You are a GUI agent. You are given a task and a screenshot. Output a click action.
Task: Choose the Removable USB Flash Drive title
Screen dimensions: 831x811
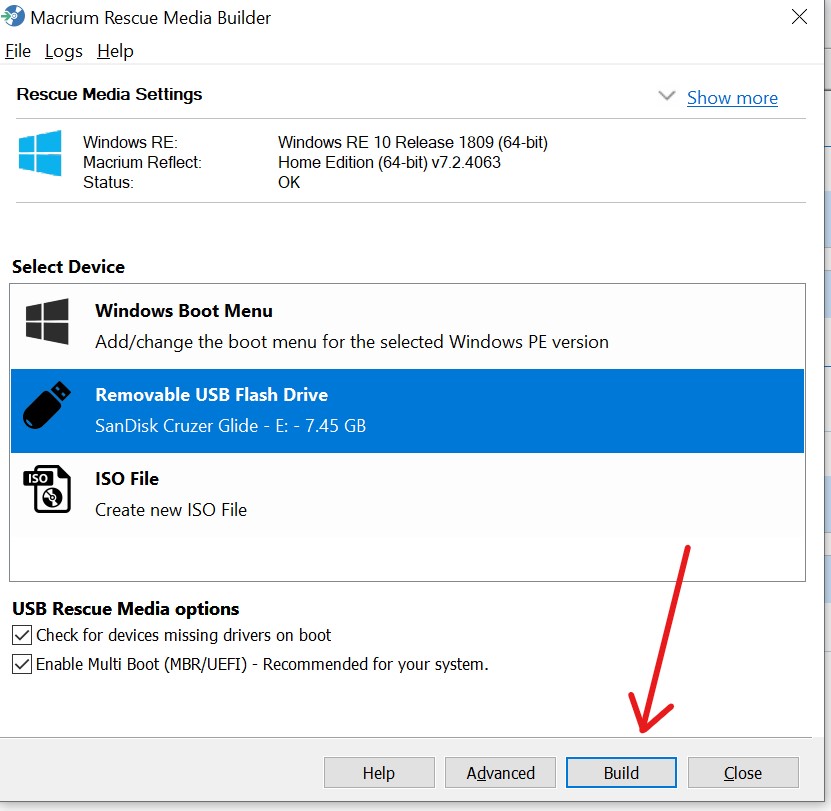[x=211, y=395]
